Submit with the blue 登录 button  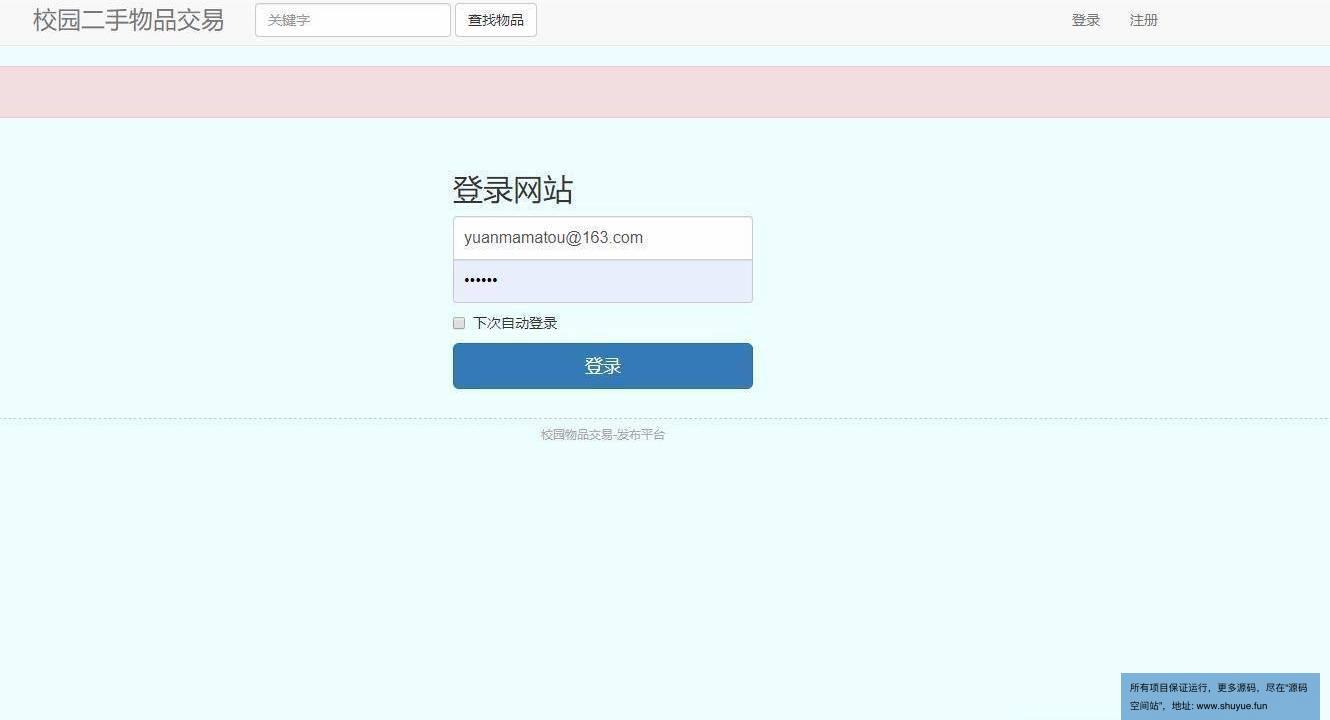(602, 366)
